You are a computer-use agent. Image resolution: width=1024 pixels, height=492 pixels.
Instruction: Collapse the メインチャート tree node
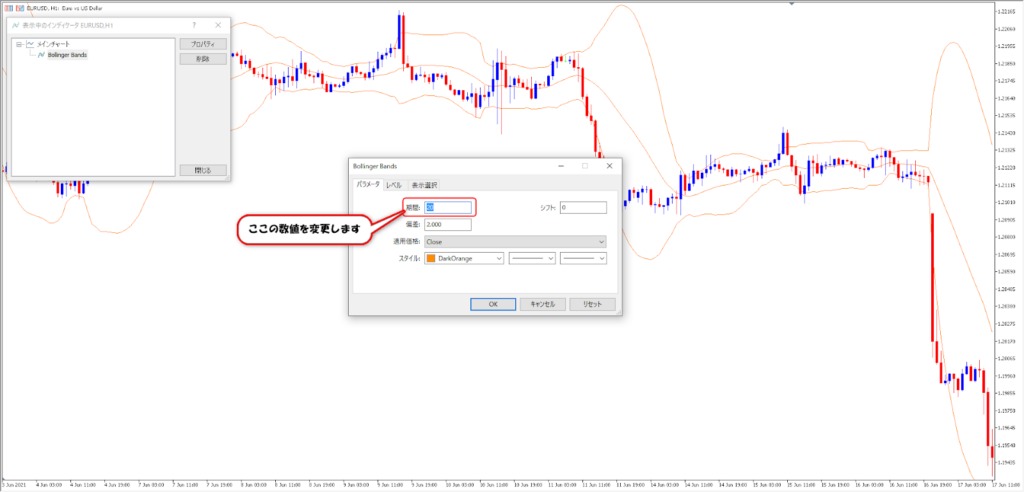pyautogui.click(x=19, y=44)
